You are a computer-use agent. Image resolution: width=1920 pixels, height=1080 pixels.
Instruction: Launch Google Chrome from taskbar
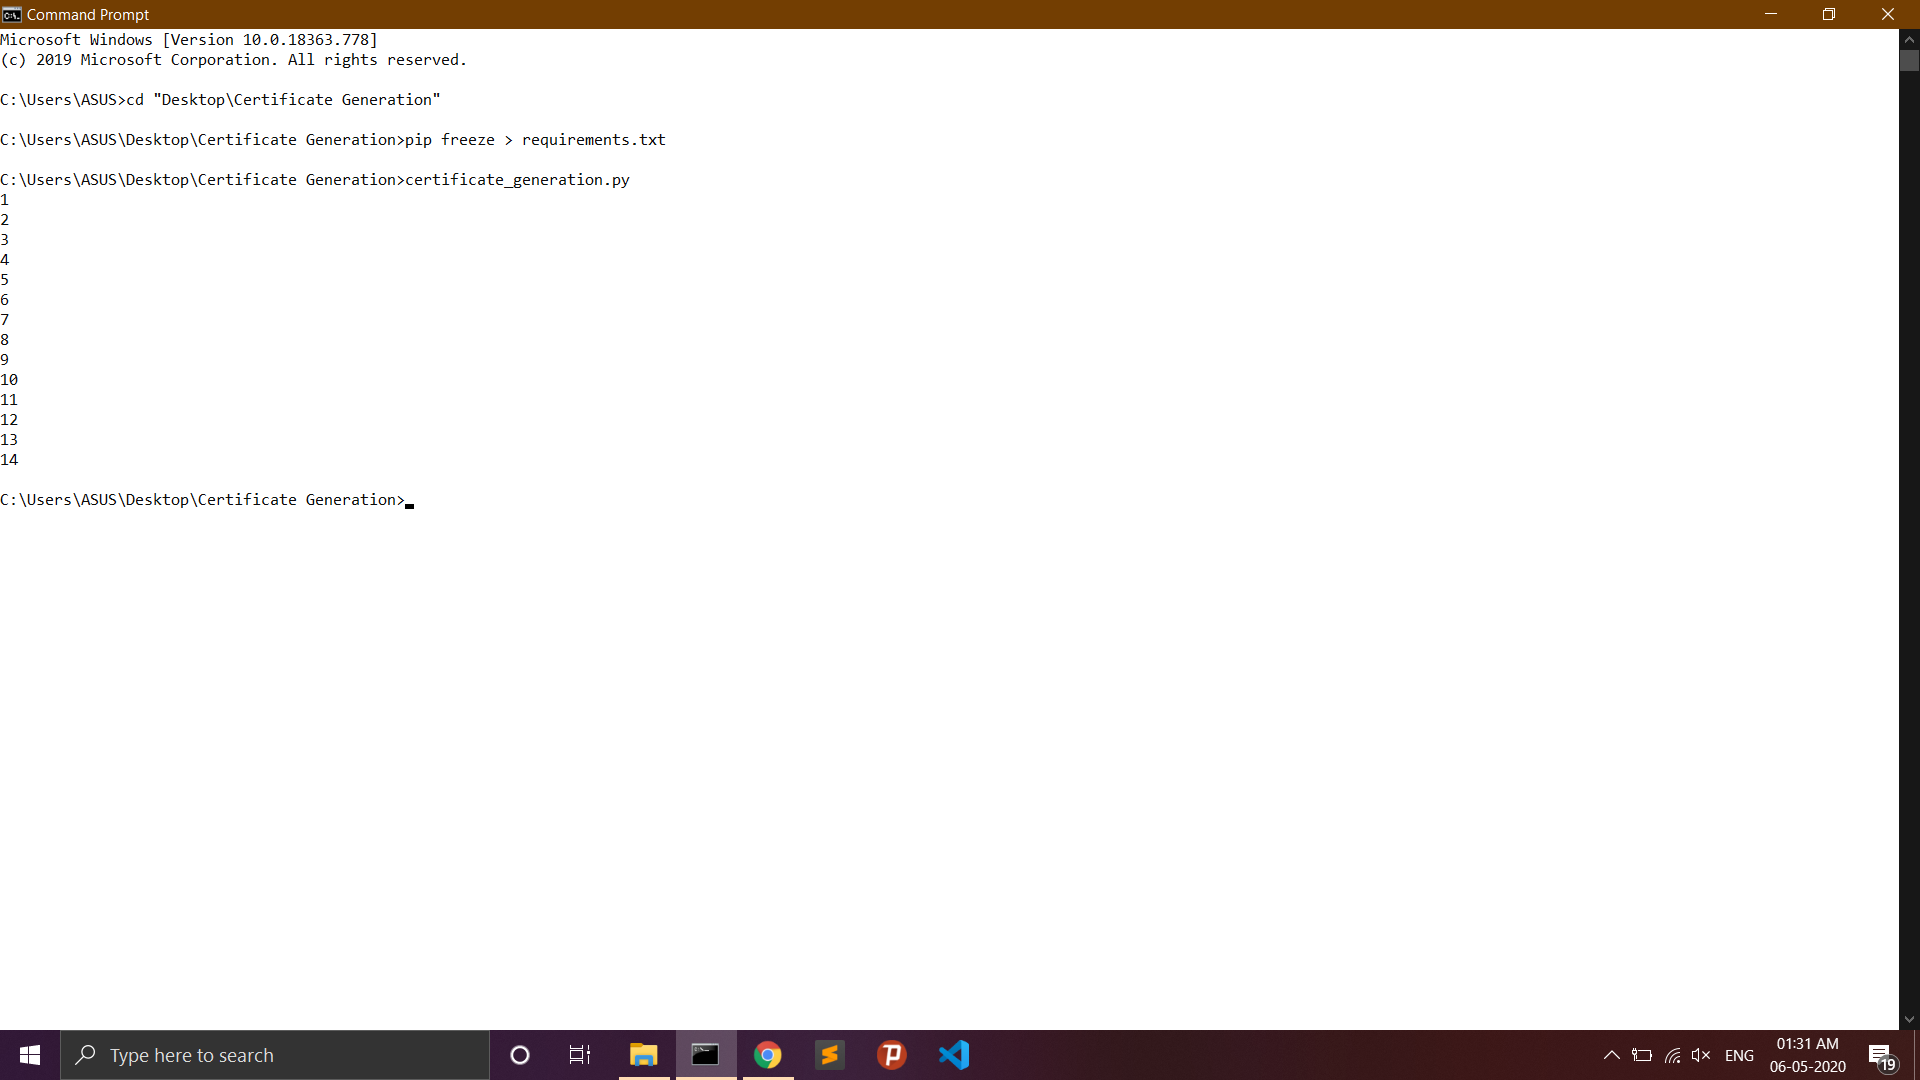[x=768, y=1055]
